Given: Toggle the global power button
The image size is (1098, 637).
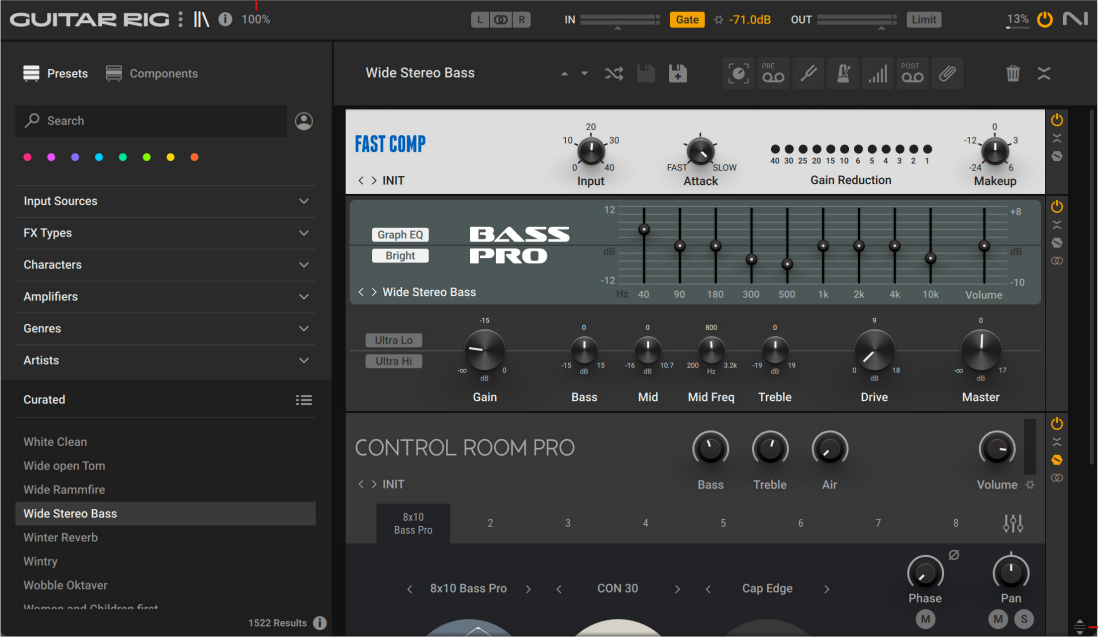Looking at the screenshot, I should pos(1045,19).
